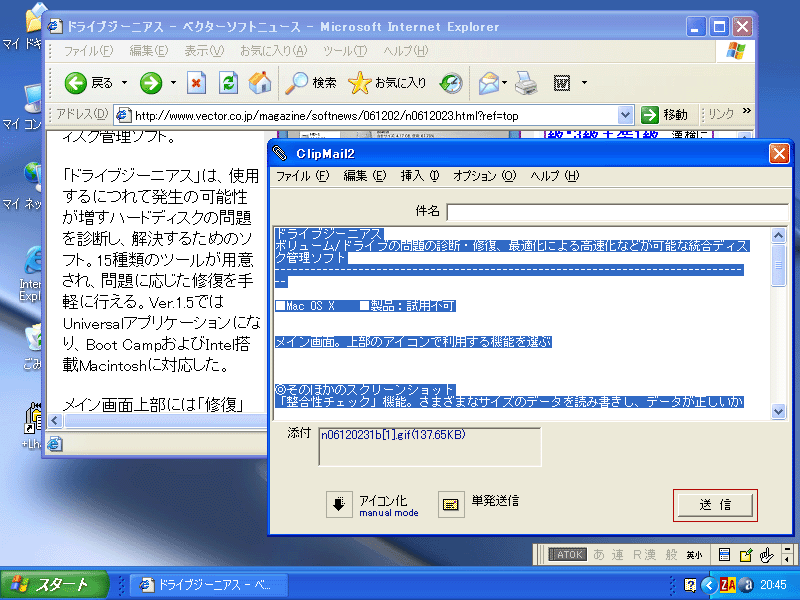Stop page loading in Internet Explorer
The width and height of the screenshot is (800, 600).
point(196,83)
